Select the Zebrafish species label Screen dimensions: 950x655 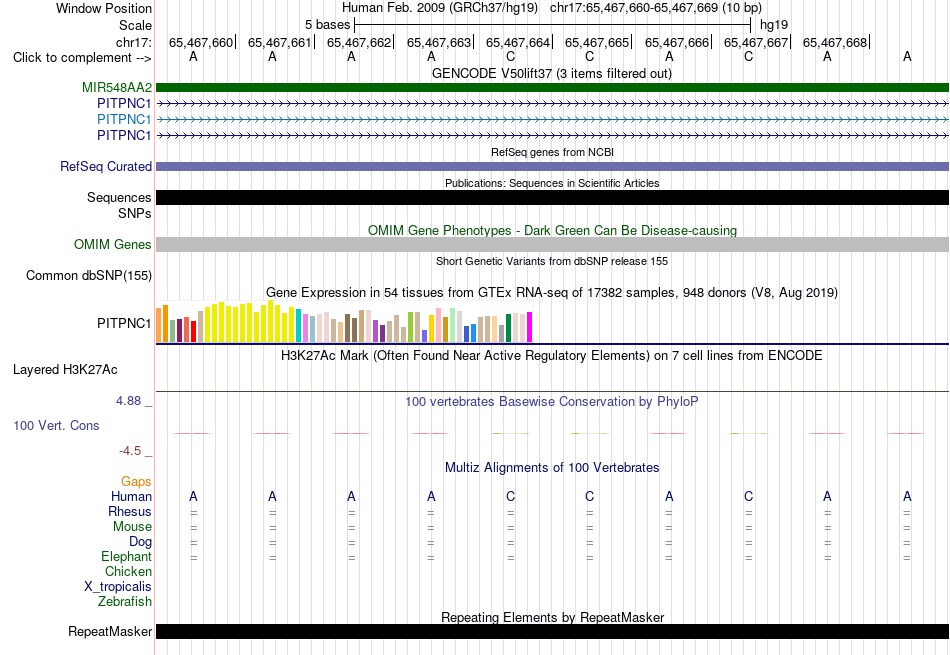coord(125,602)
